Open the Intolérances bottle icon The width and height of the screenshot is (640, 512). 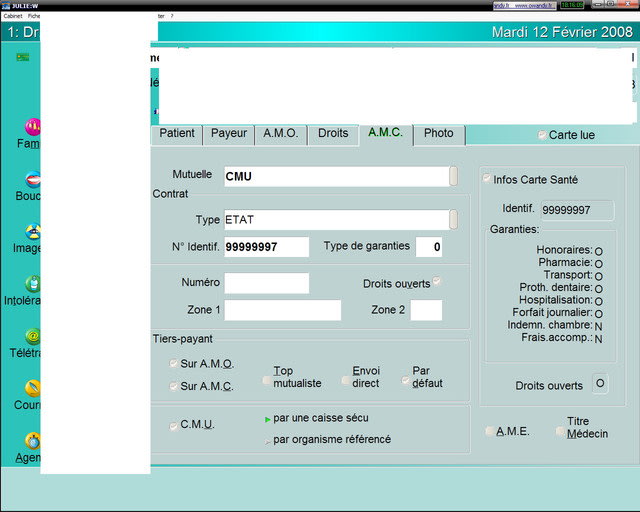pos(32,284)
